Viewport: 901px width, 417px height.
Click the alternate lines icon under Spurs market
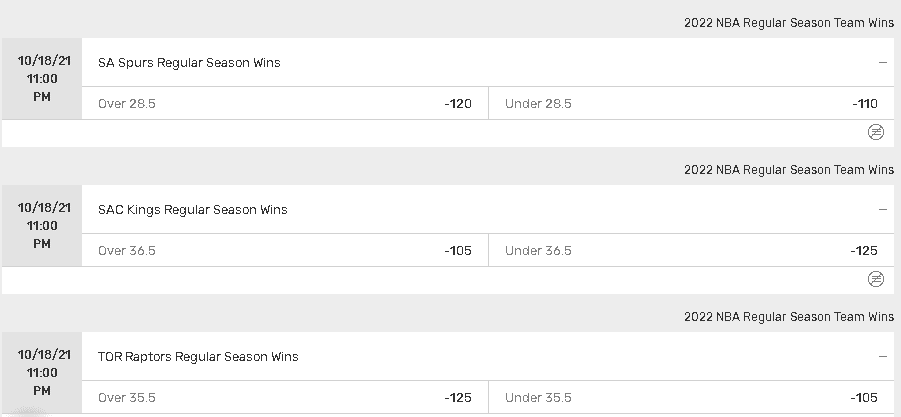pos(875,132)
